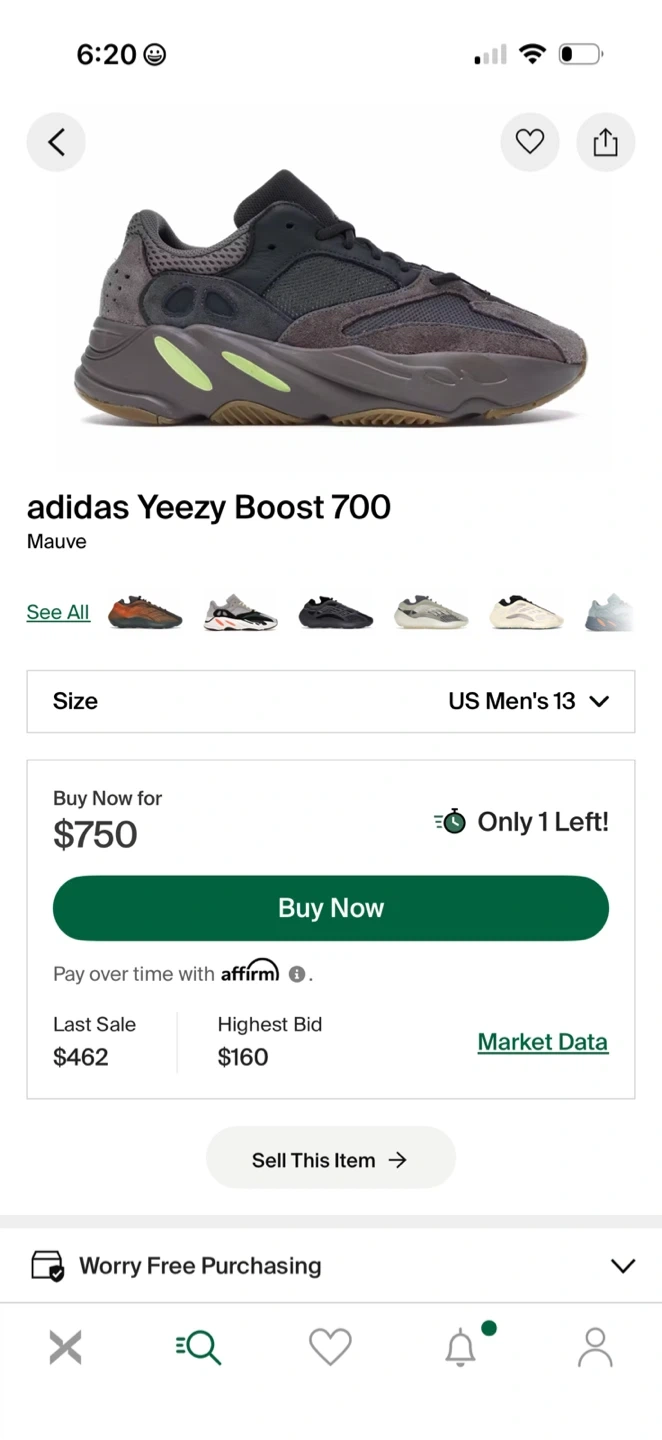Choose the all-black Yeezy thumbnail
The width and height of the screenshot is (662, 1440).
tap(336, 611)
